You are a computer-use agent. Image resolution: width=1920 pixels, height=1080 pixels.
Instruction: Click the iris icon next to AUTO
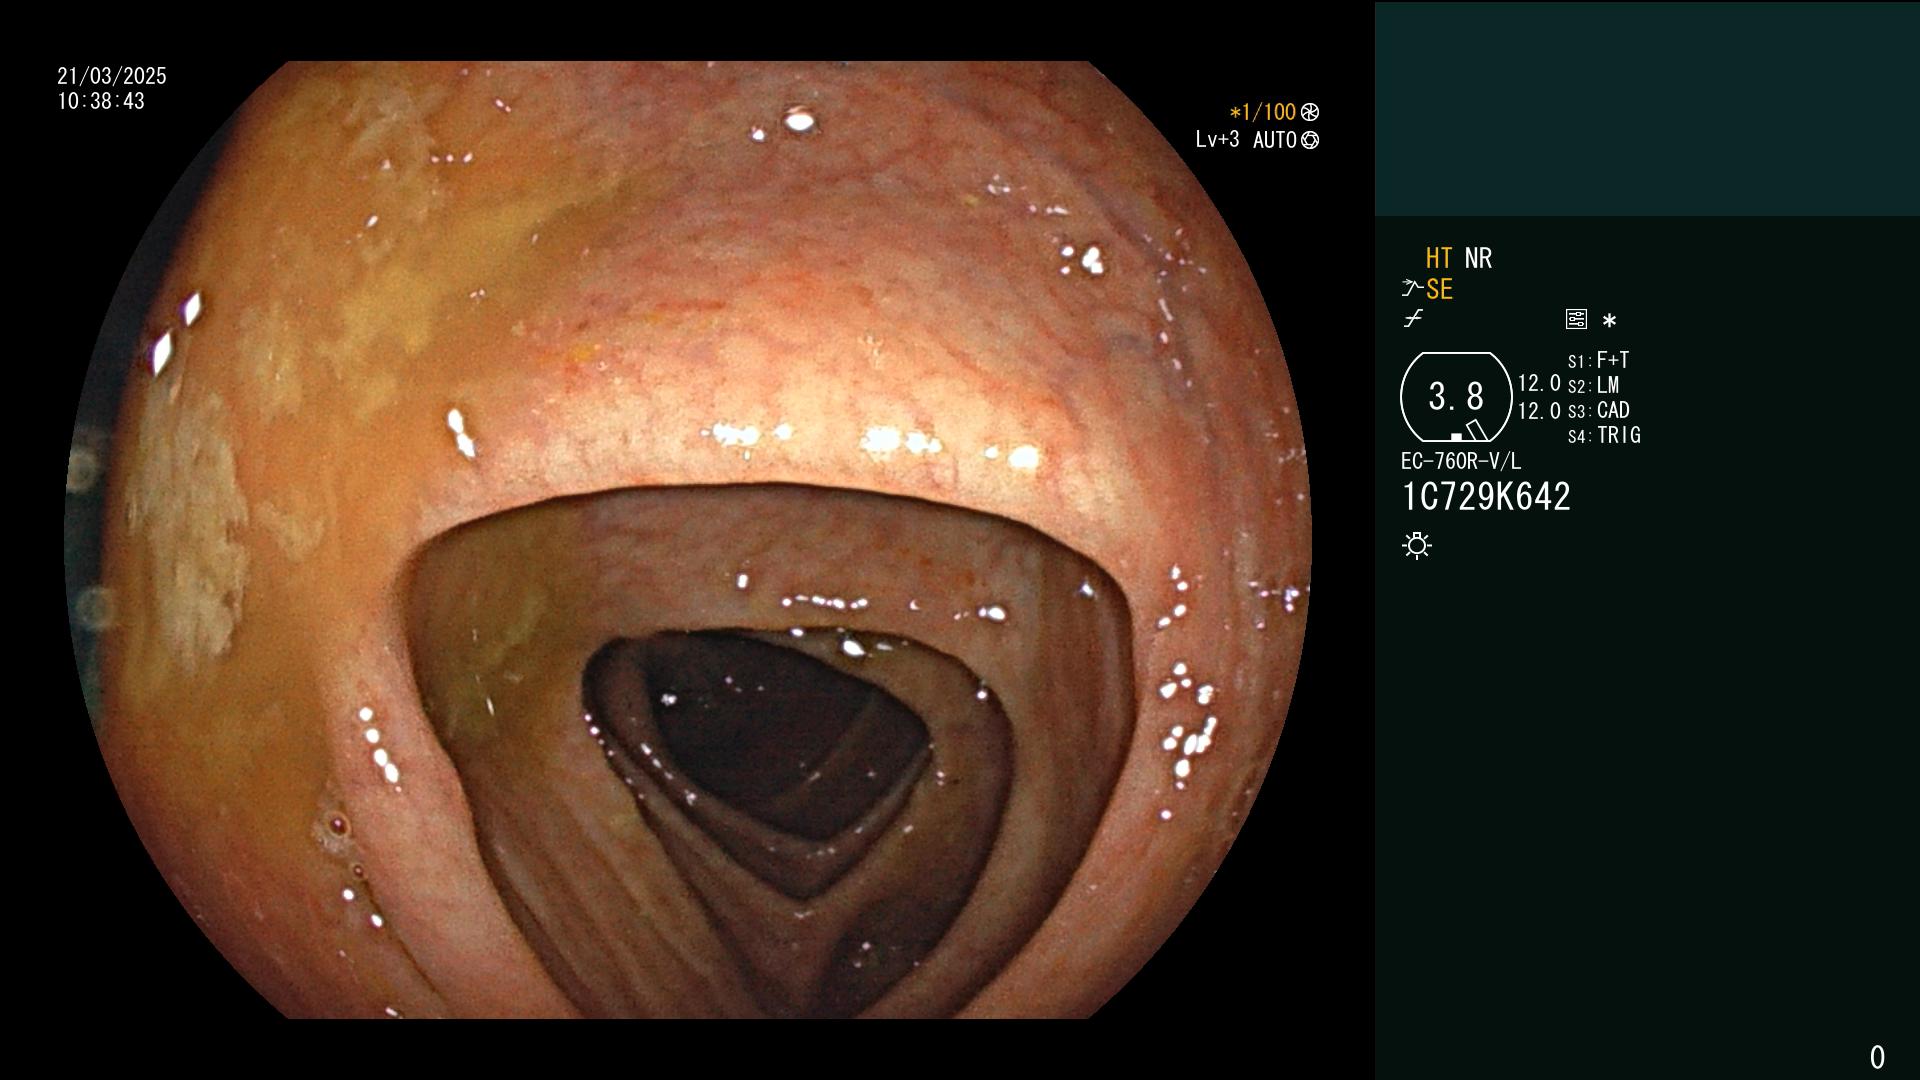click(x=1310, y=141)
